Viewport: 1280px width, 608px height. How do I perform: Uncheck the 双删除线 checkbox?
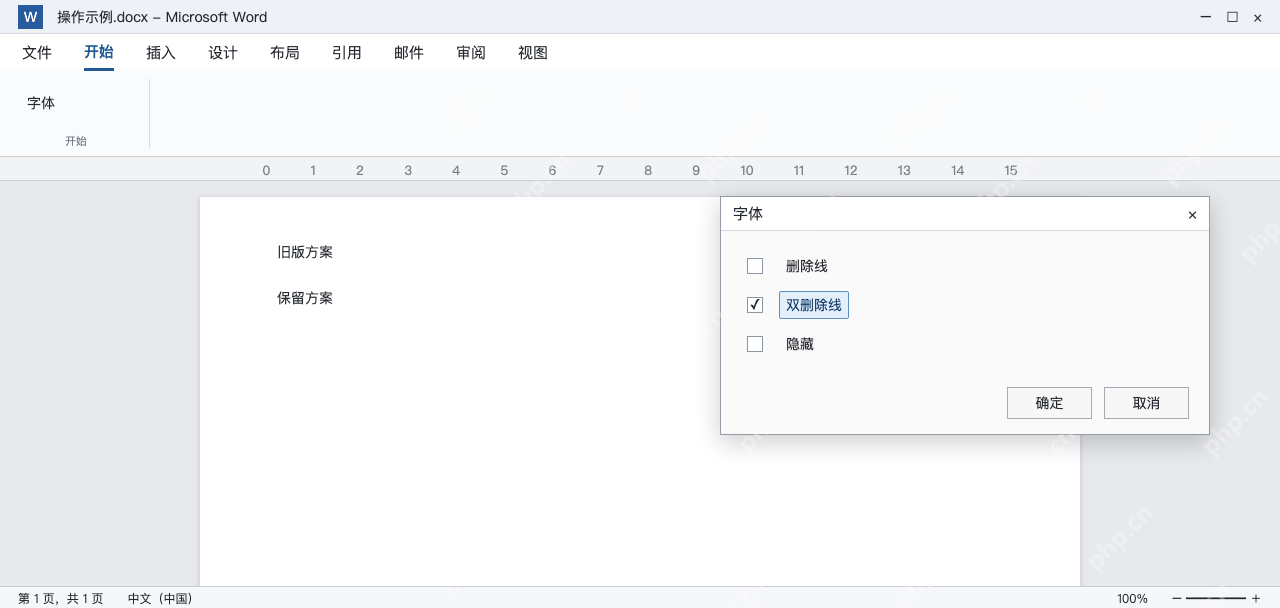tap(755, 305)
